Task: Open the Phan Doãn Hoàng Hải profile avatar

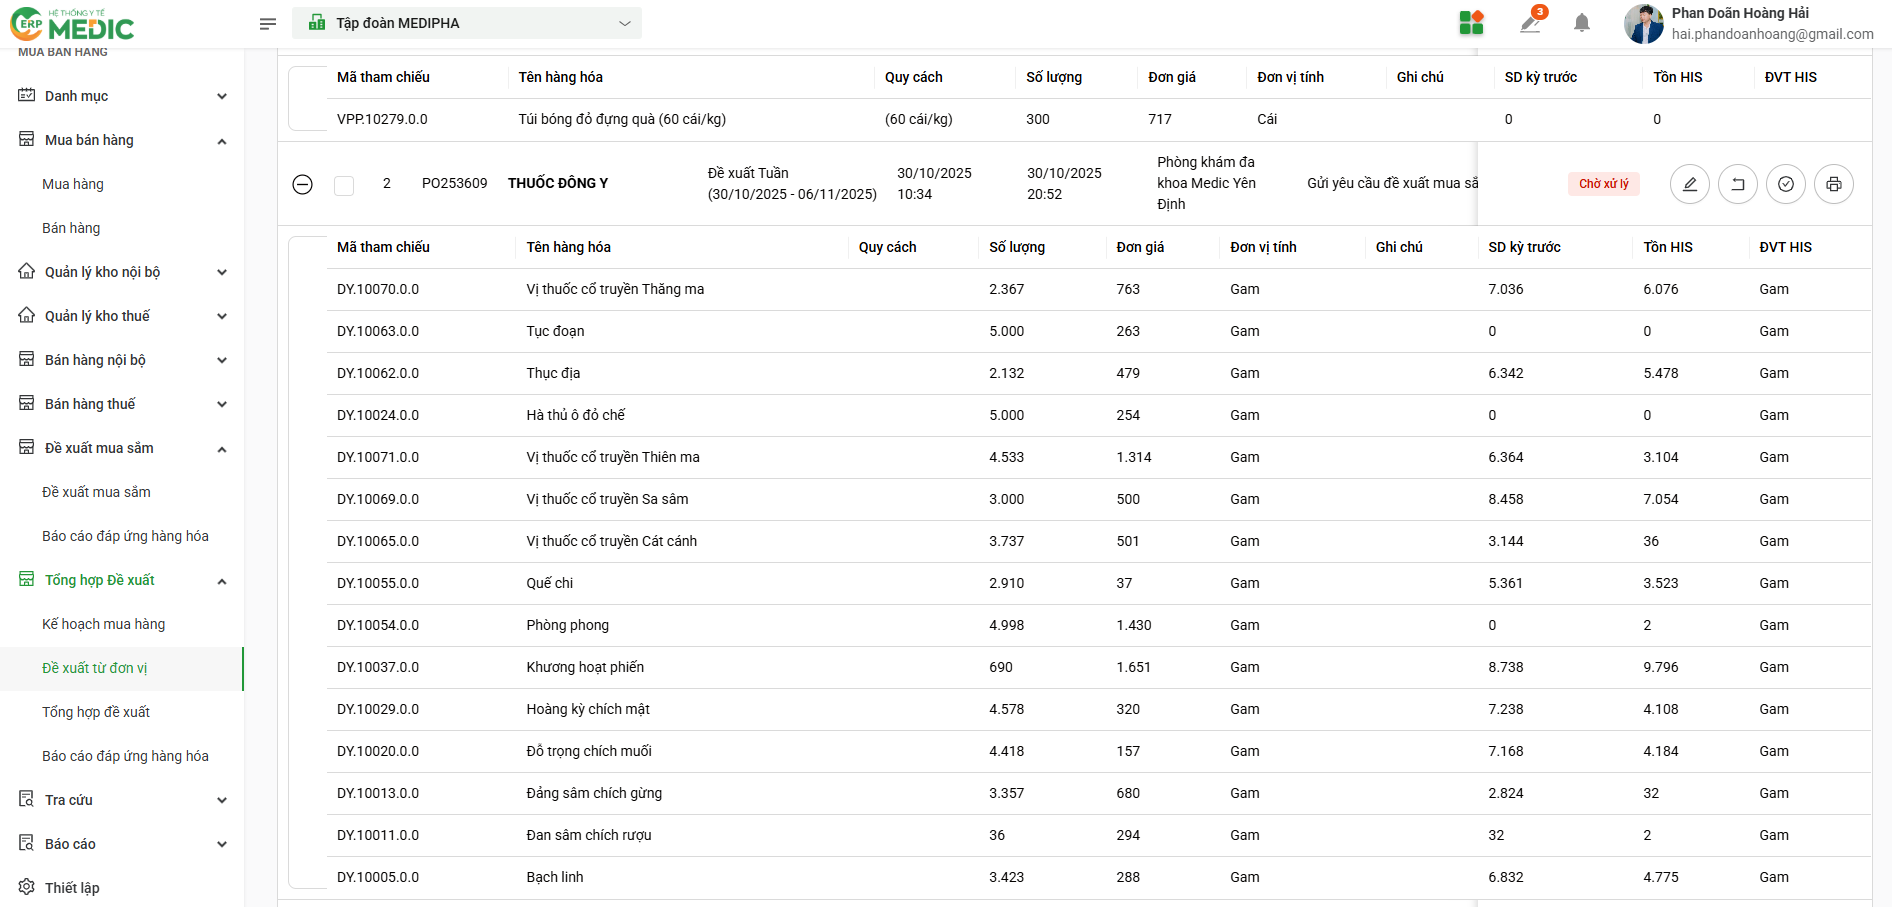Action: point(1643,23)
